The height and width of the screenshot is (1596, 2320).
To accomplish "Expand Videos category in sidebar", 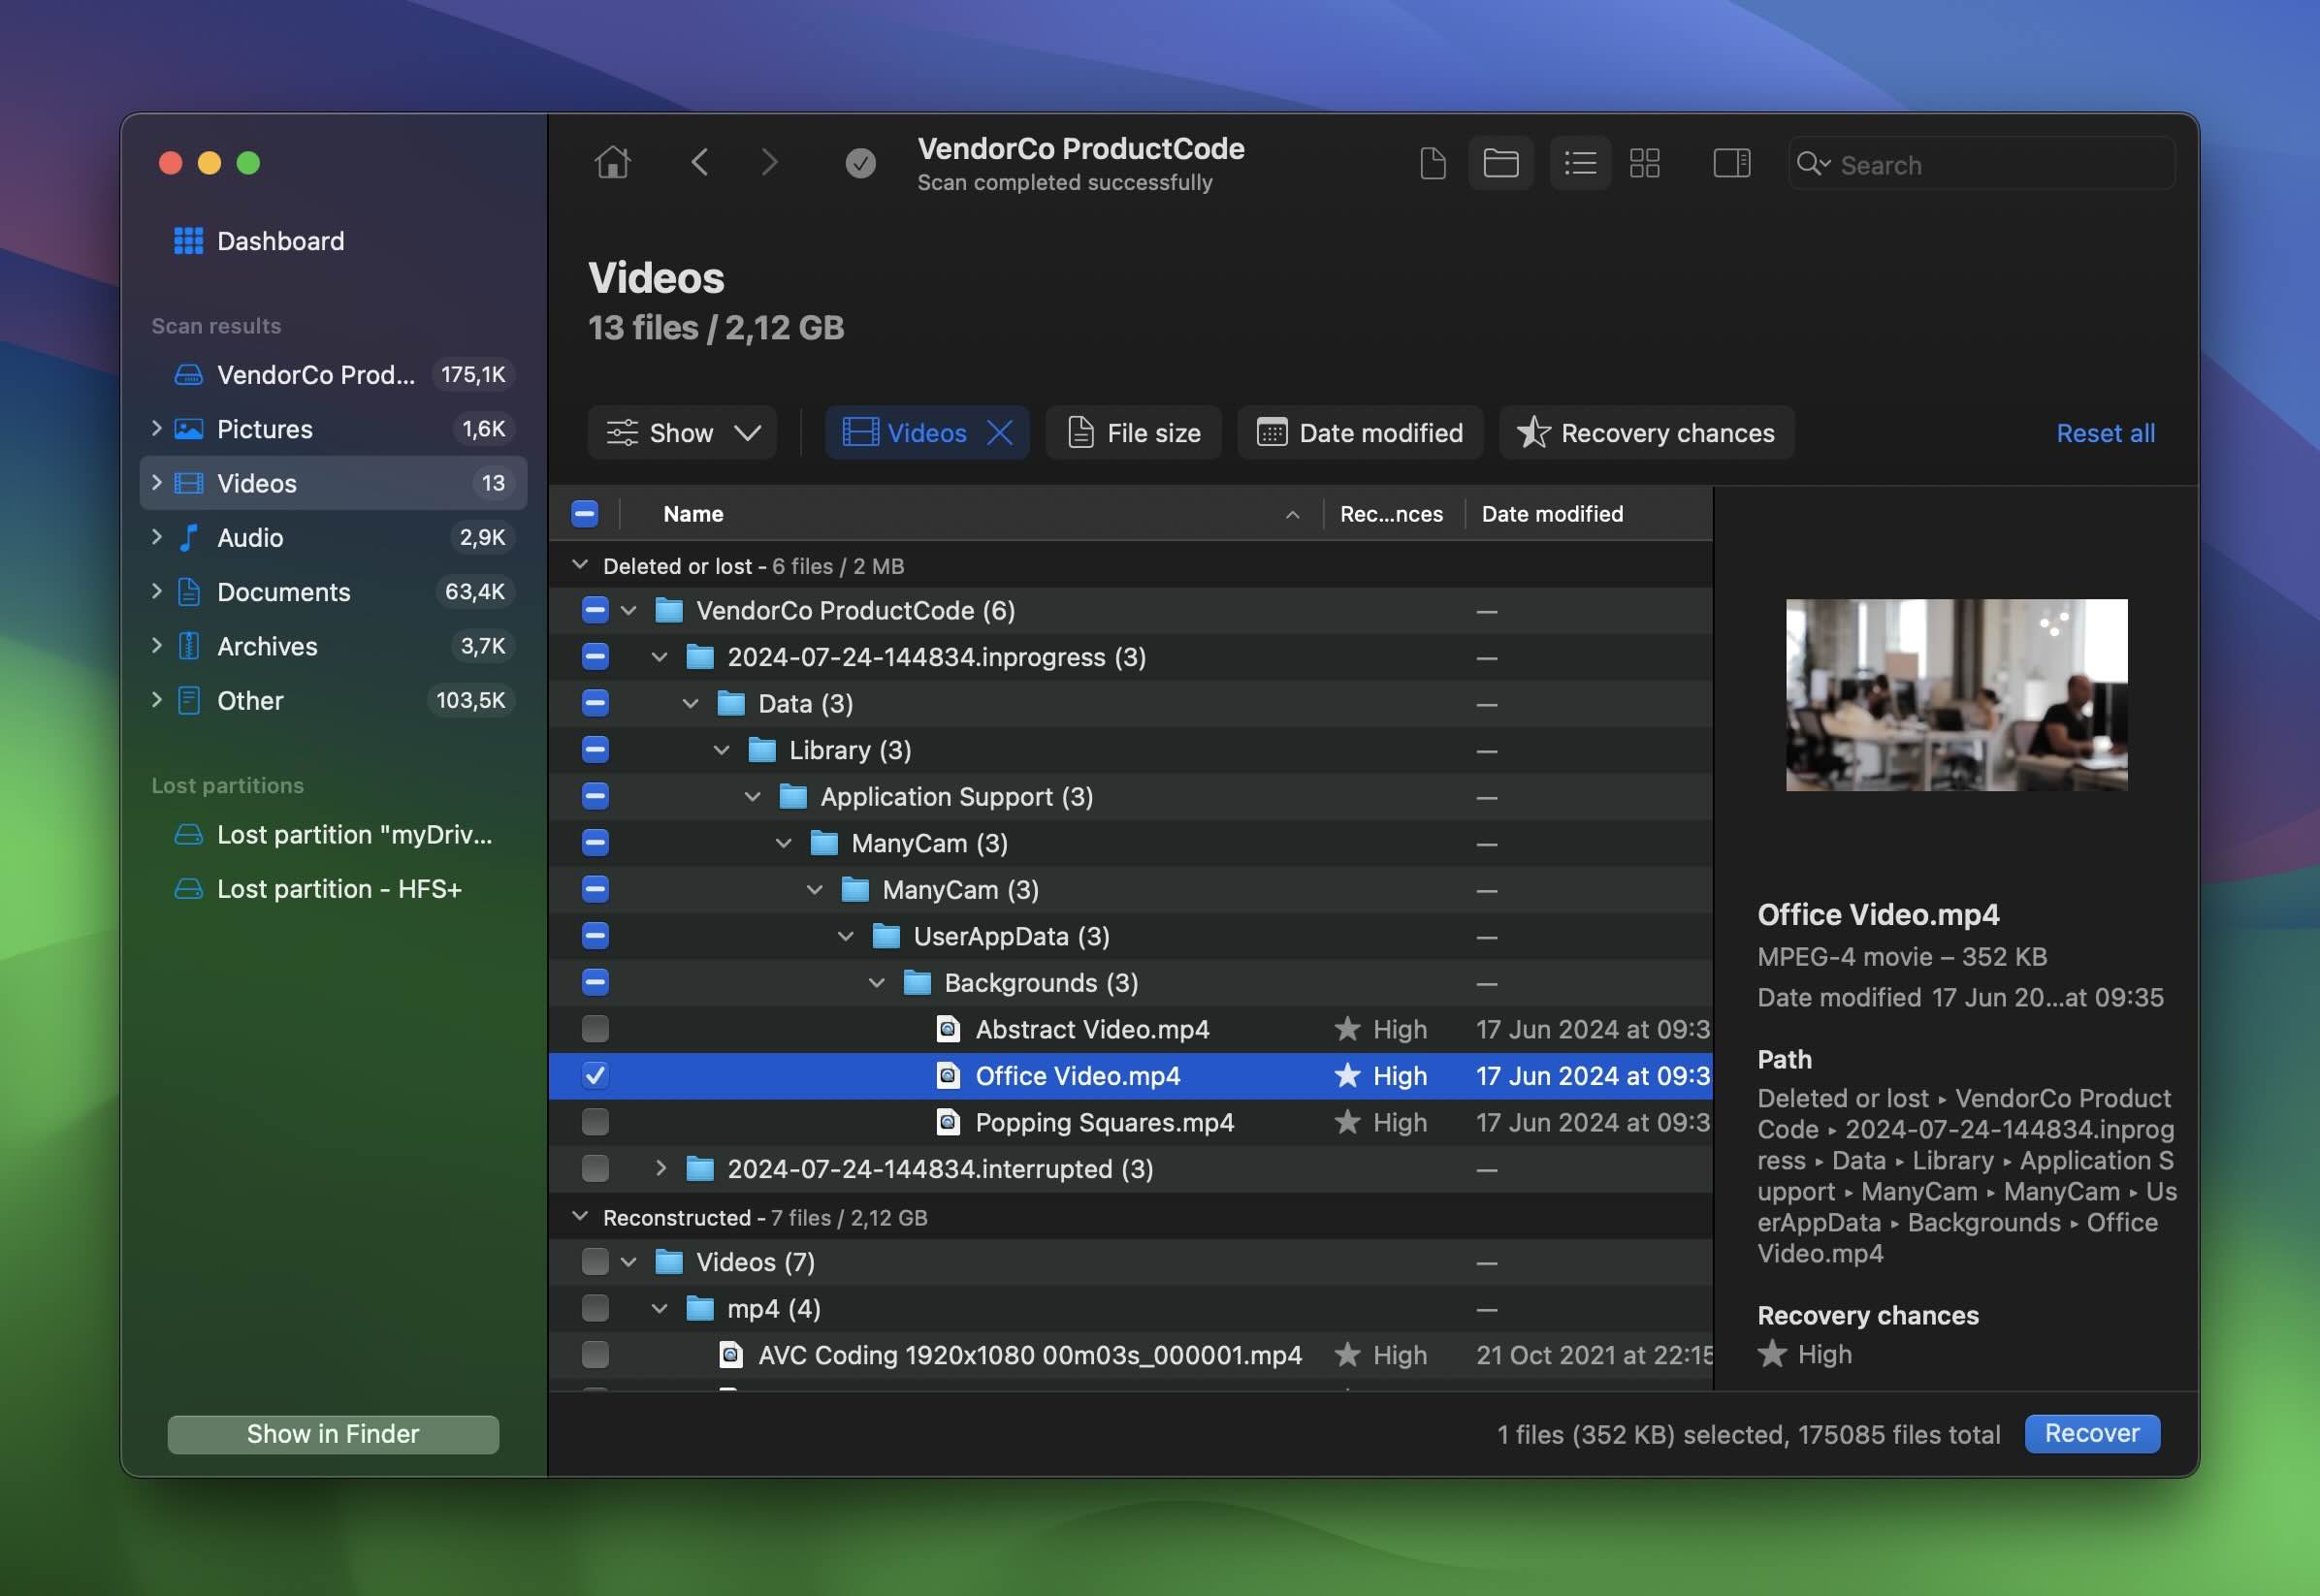I will [156, 483].
